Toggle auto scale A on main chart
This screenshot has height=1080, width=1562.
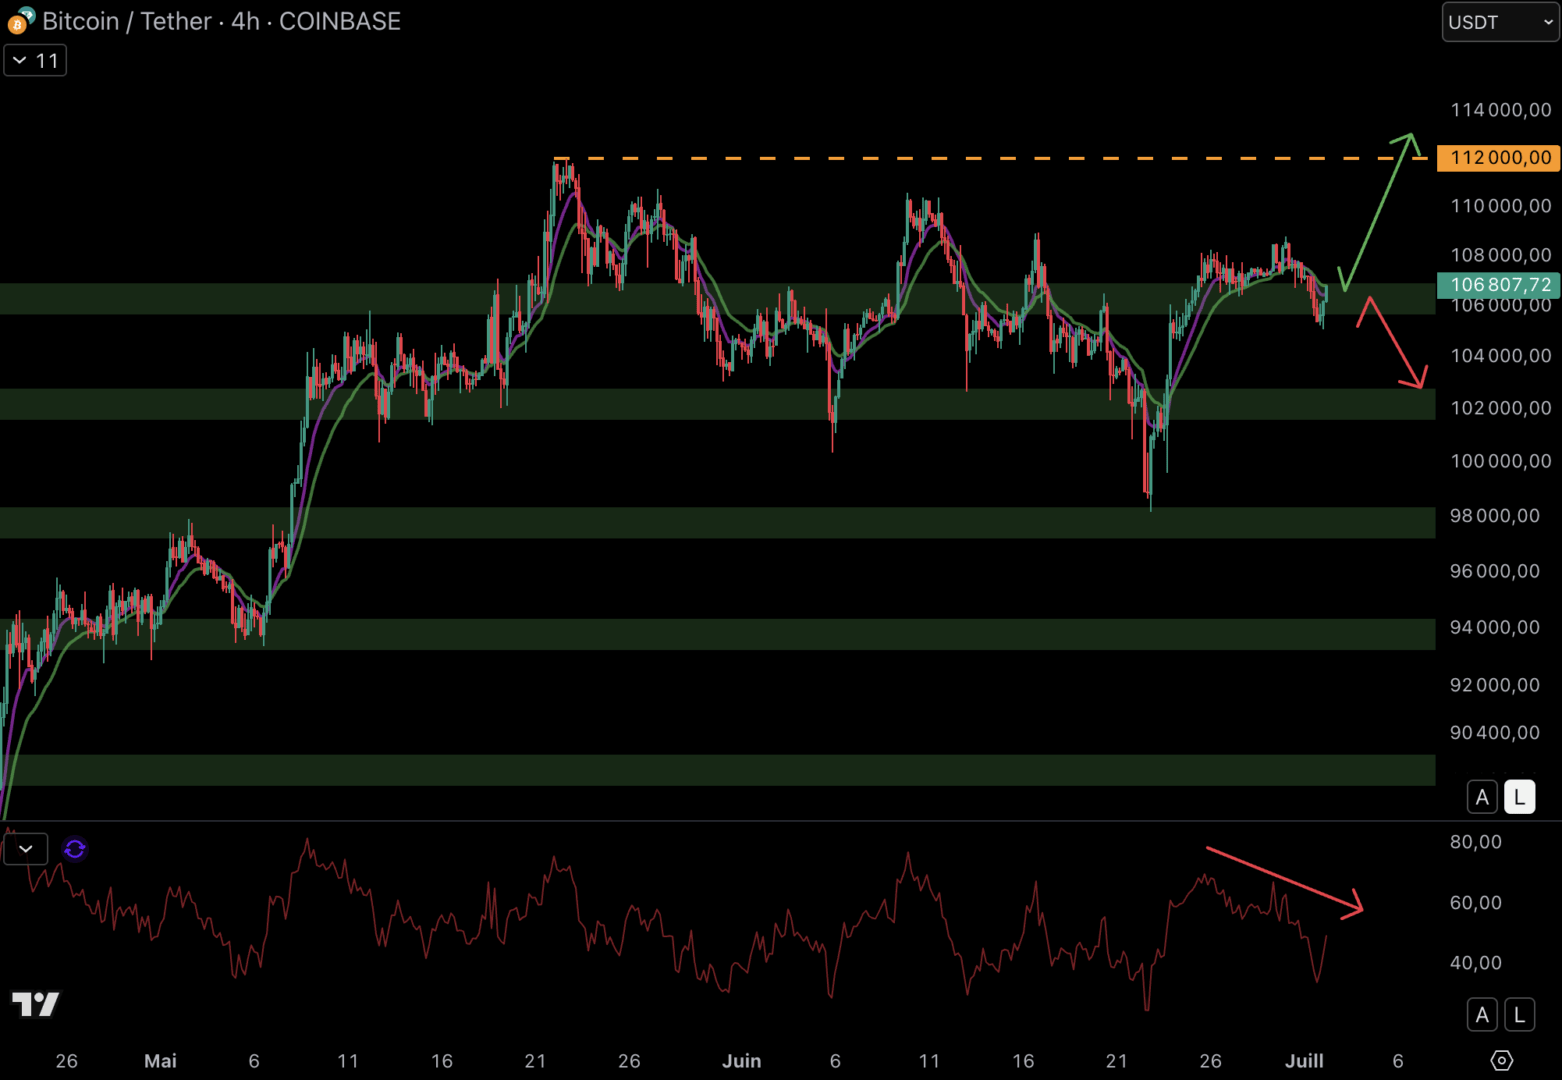[x=1482, y=797]
